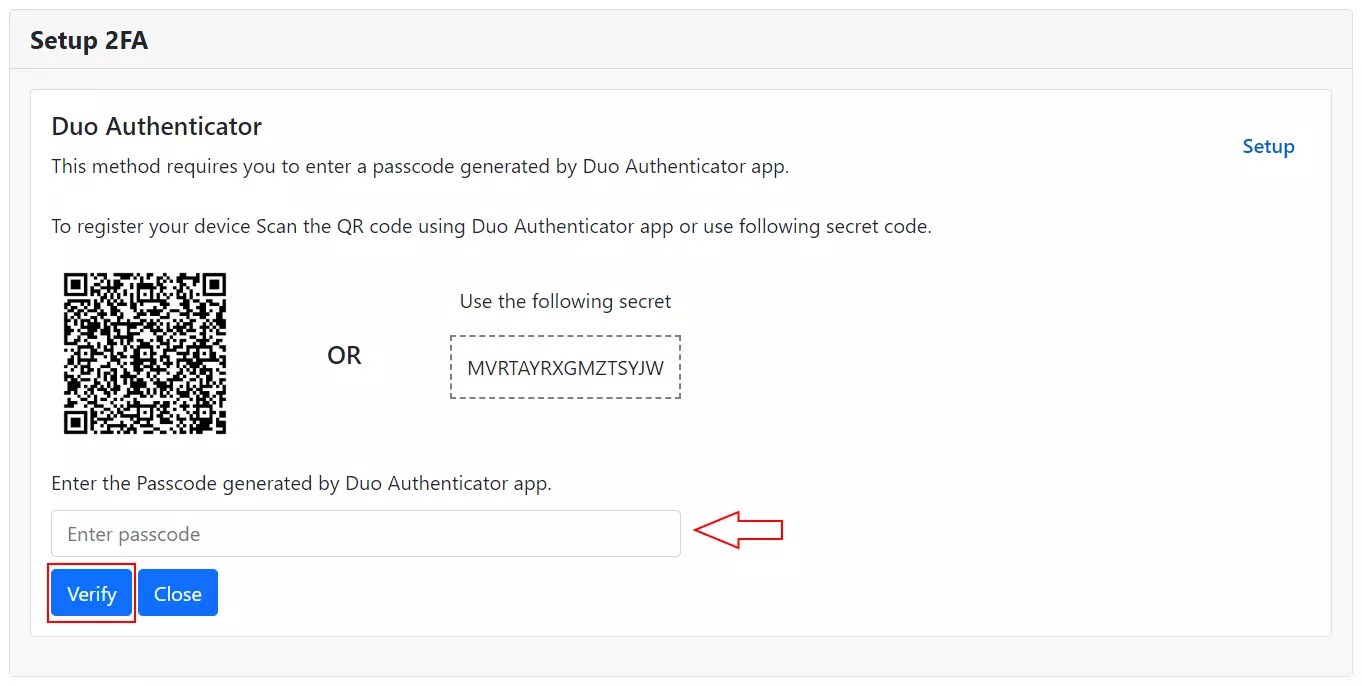Click the QR scan instruction sentence

[x=491, y=226]
